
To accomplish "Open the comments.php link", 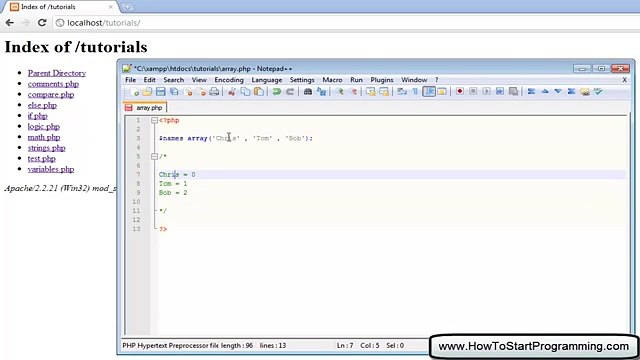I will 53,84.
